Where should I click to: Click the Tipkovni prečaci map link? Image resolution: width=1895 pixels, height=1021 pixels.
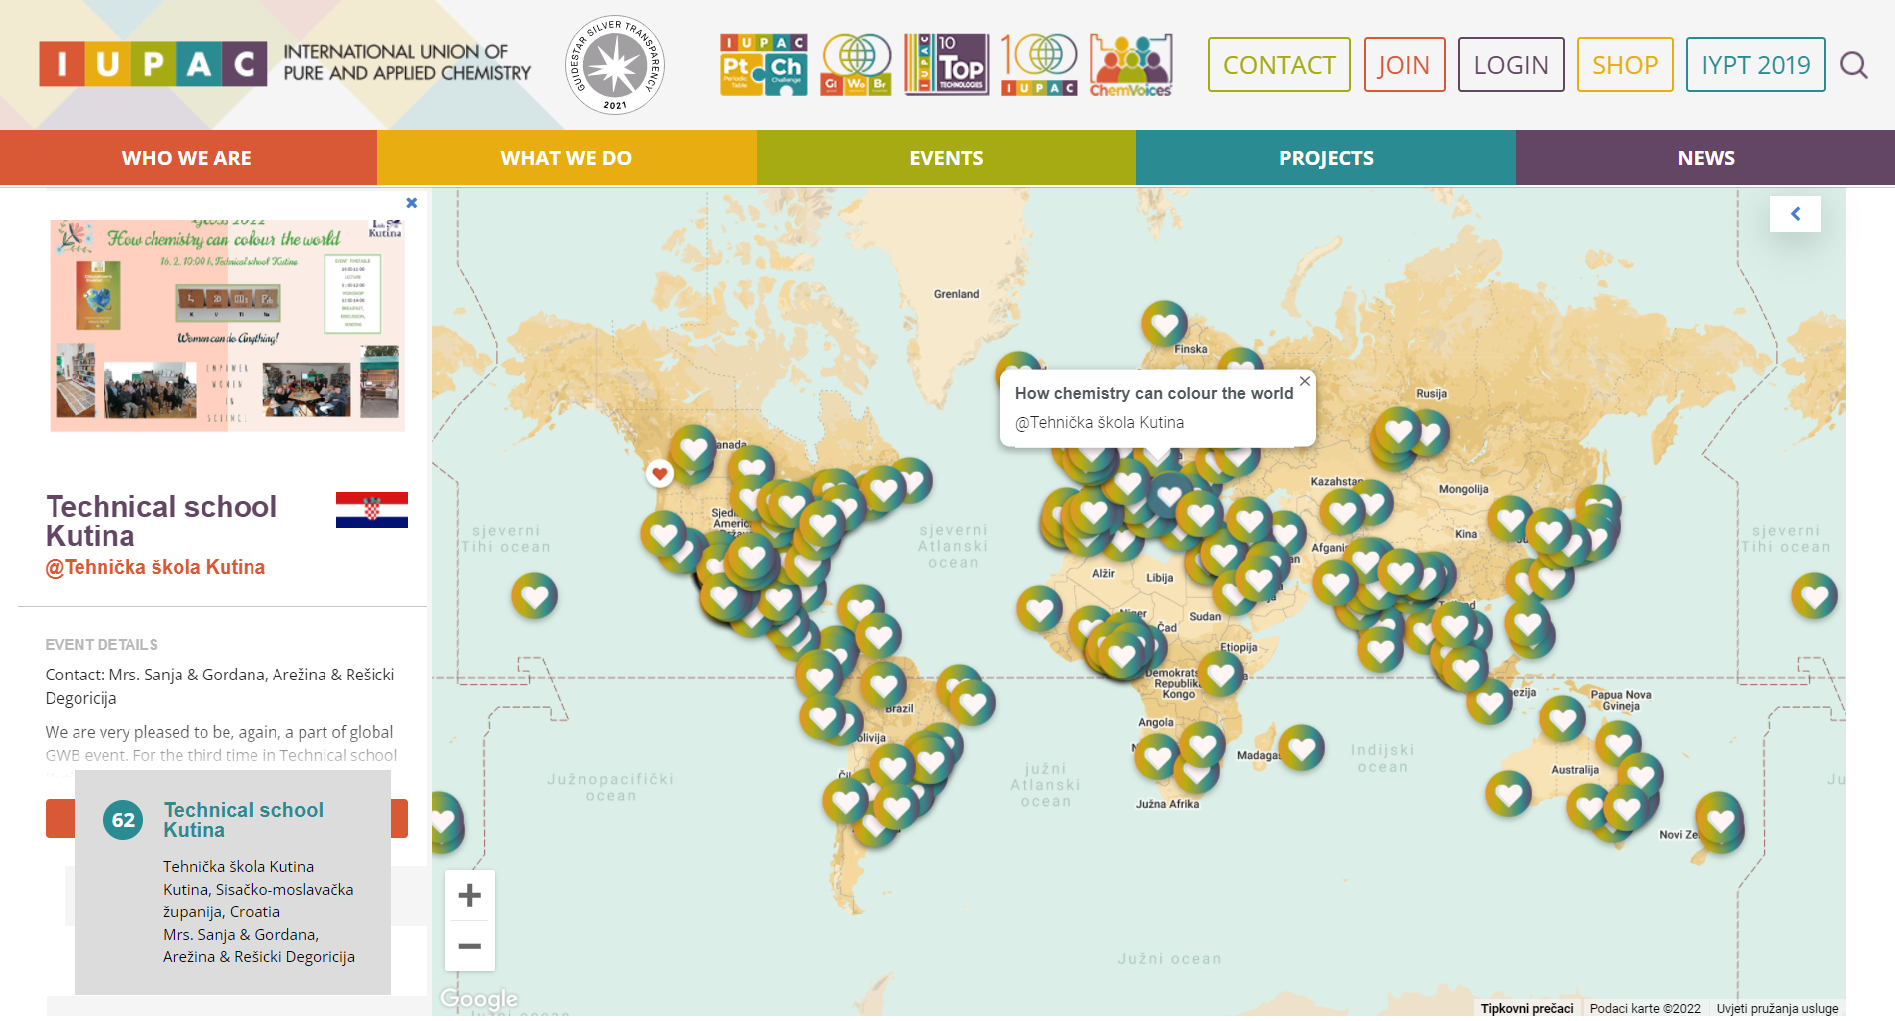coord(1527,1008)
